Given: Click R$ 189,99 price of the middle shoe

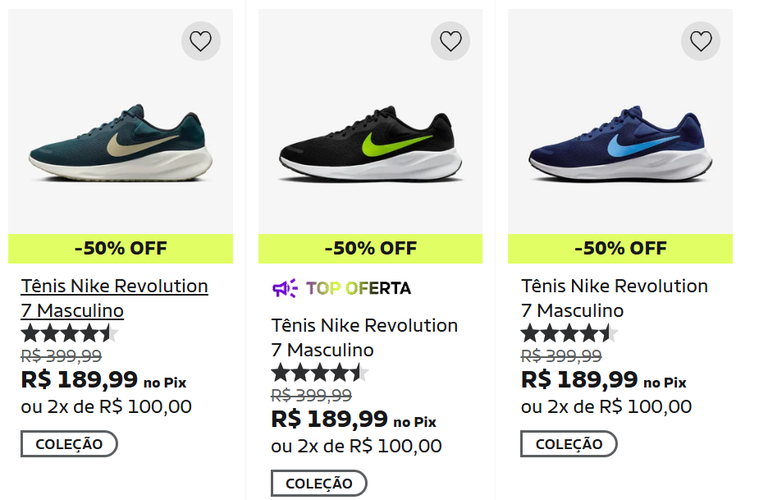Looking at the screenshot, I should tap(329, 418).
